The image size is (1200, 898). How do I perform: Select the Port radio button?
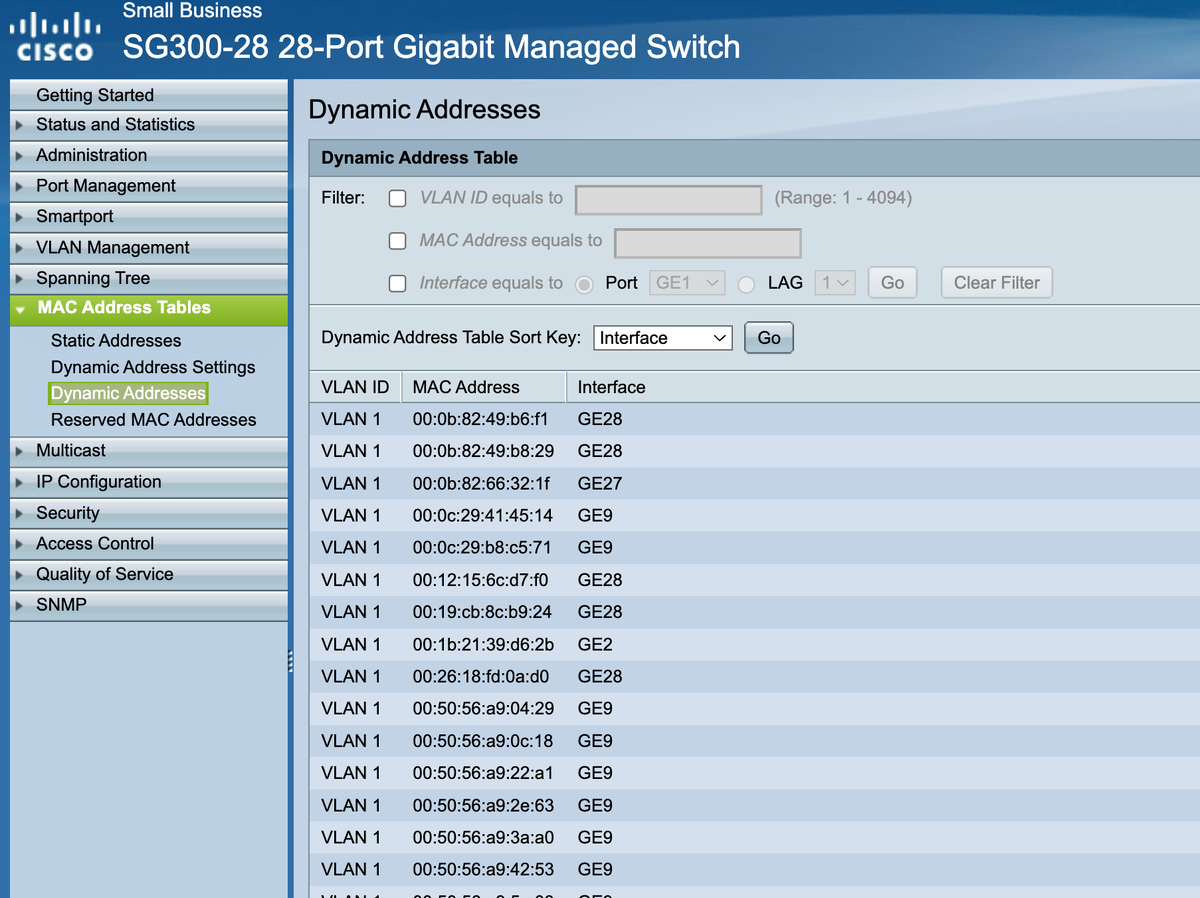point(585,284)
